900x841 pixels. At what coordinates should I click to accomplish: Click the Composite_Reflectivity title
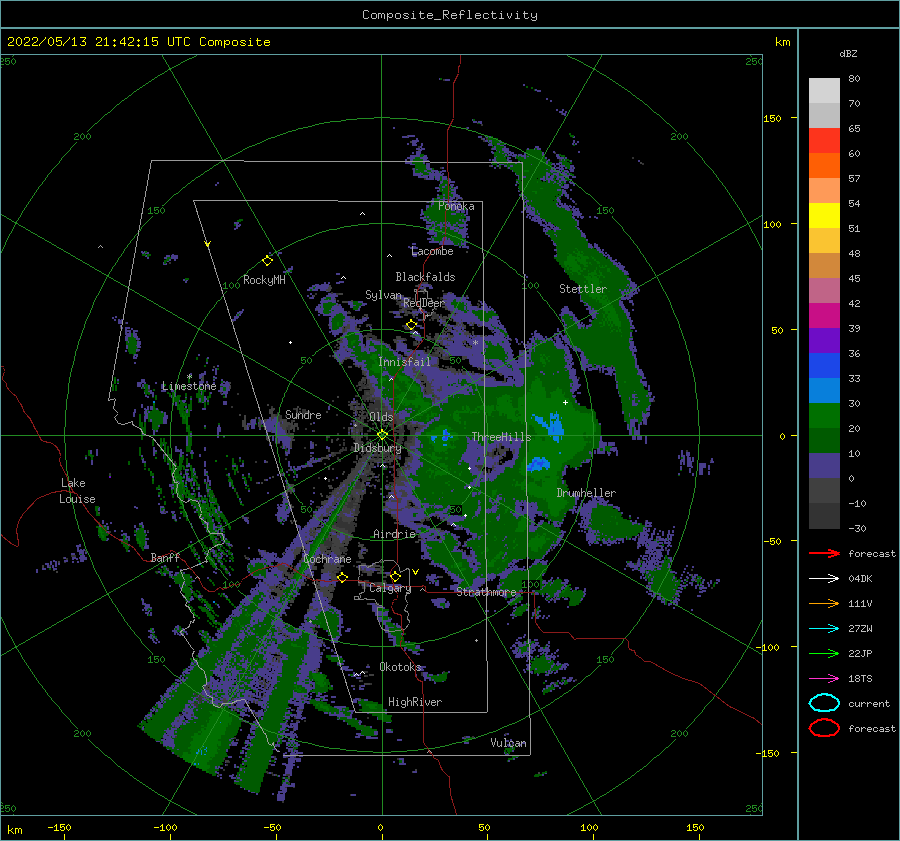tap(450, 15)
